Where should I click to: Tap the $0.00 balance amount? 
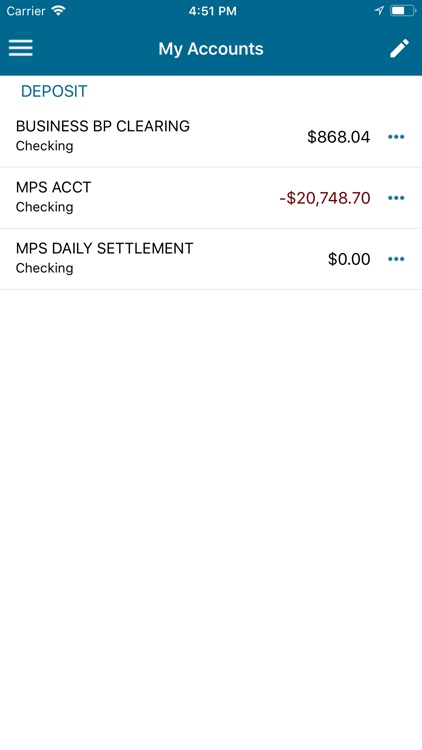point(349,259)
